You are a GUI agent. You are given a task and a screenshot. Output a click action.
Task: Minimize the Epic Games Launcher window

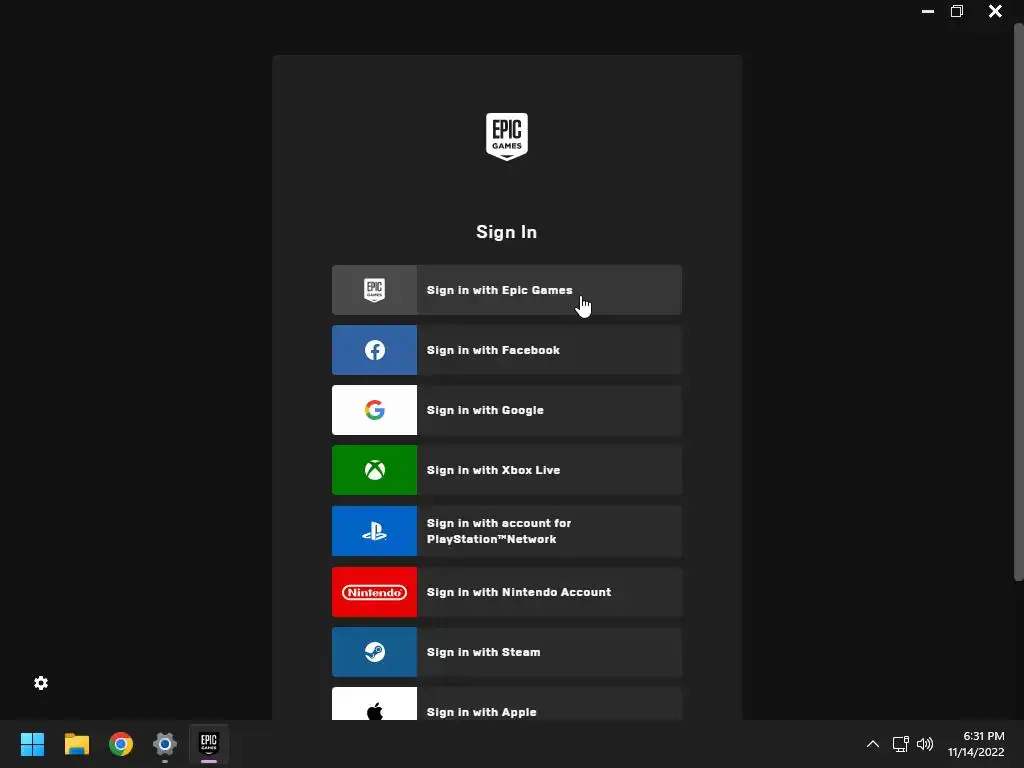click(x=927, y=11)
